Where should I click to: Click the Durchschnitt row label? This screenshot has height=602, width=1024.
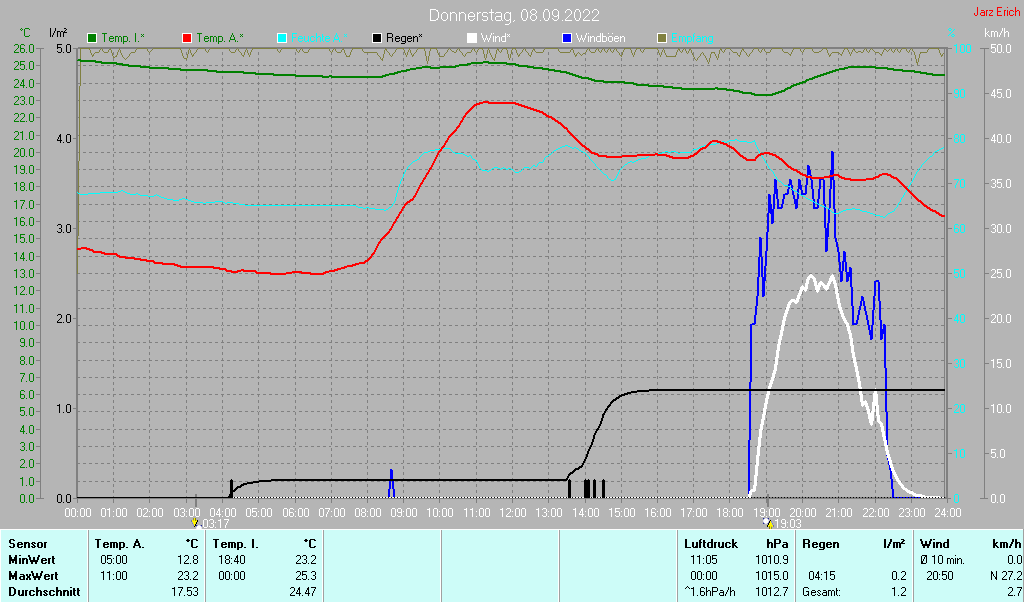(x=42, y=592)
